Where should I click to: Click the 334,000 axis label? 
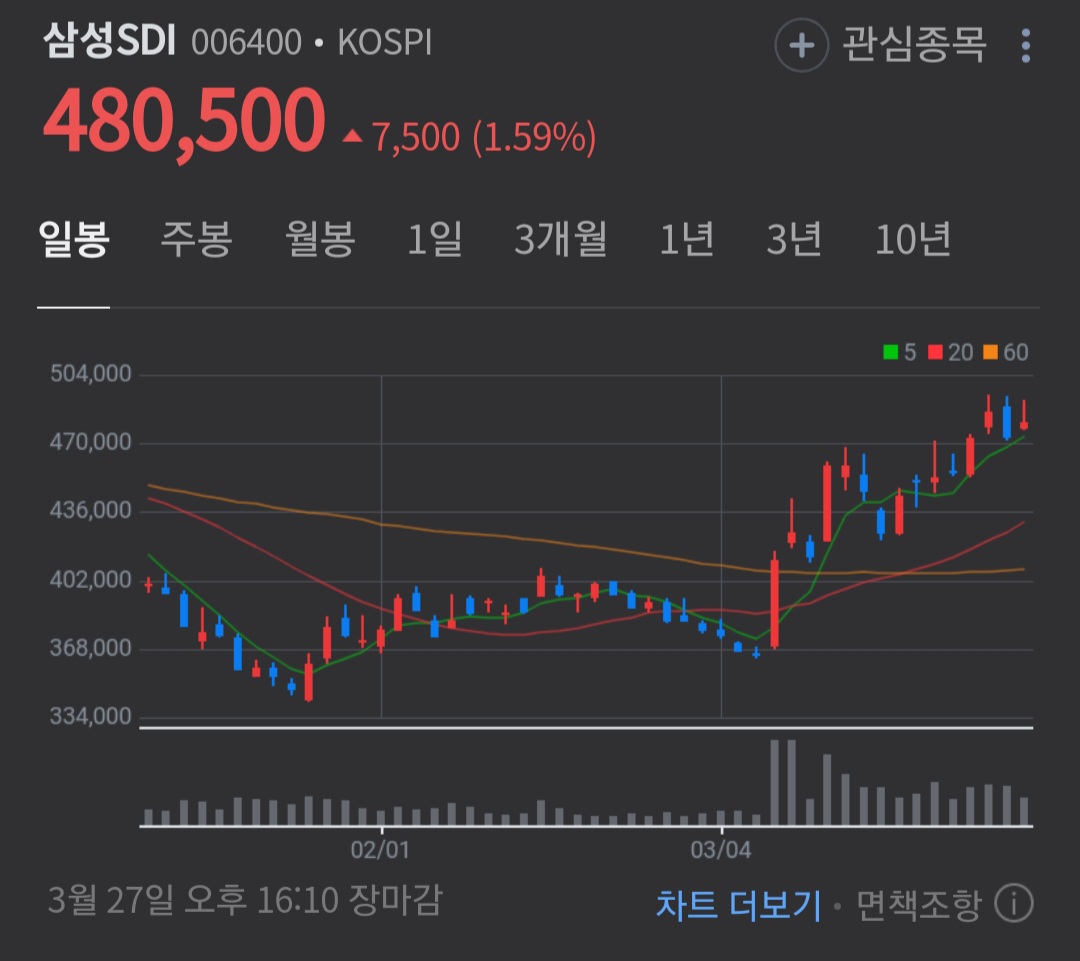(90, 716)
